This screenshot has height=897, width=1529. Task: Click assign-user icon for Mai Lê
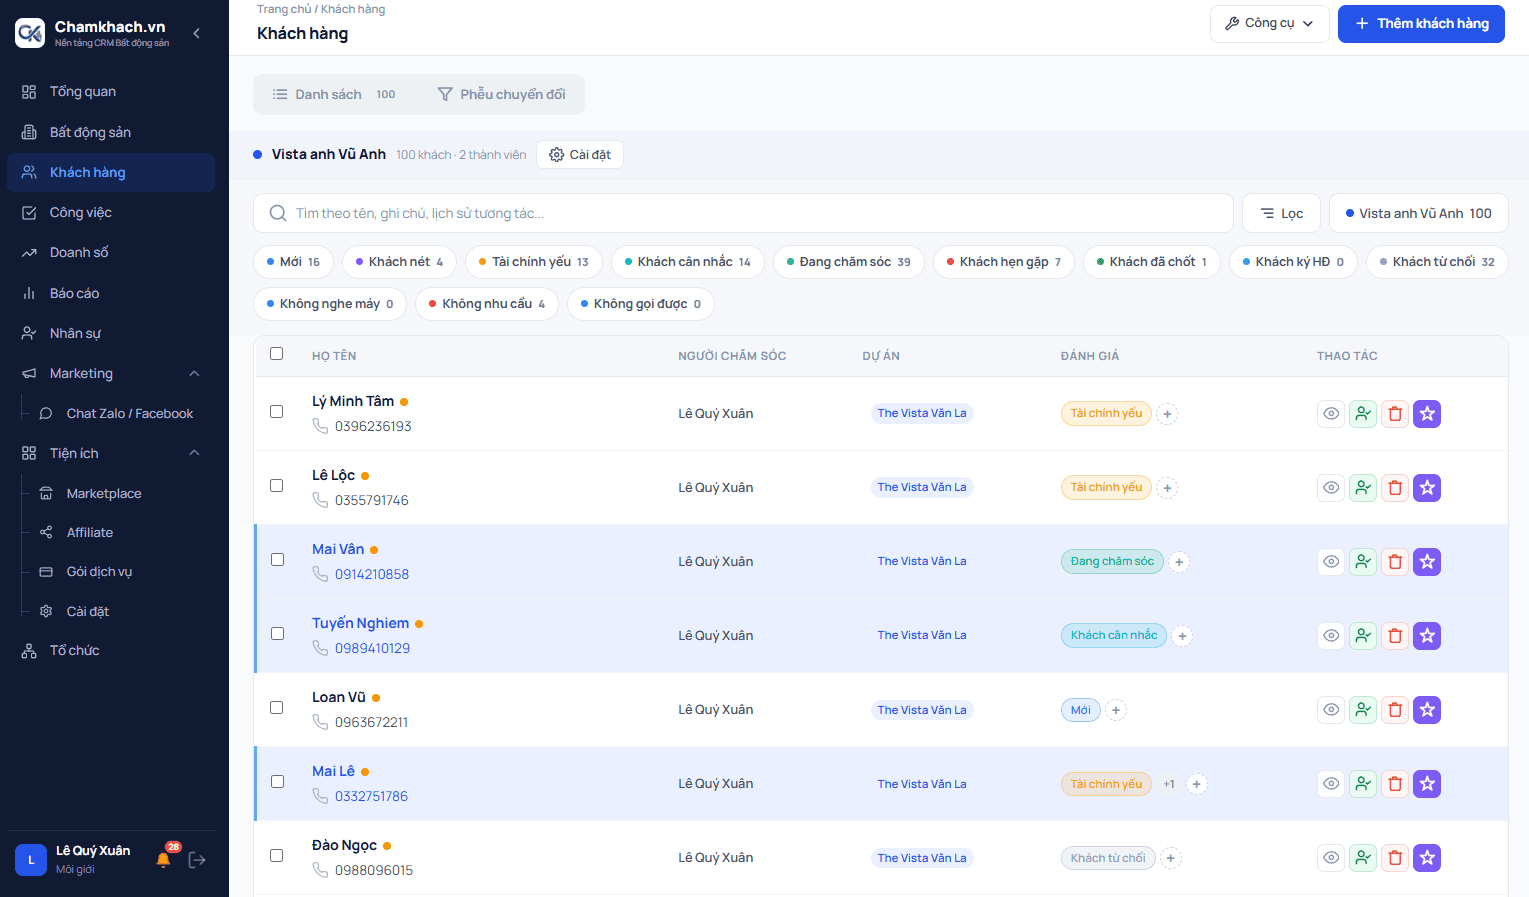[1363, 784]
